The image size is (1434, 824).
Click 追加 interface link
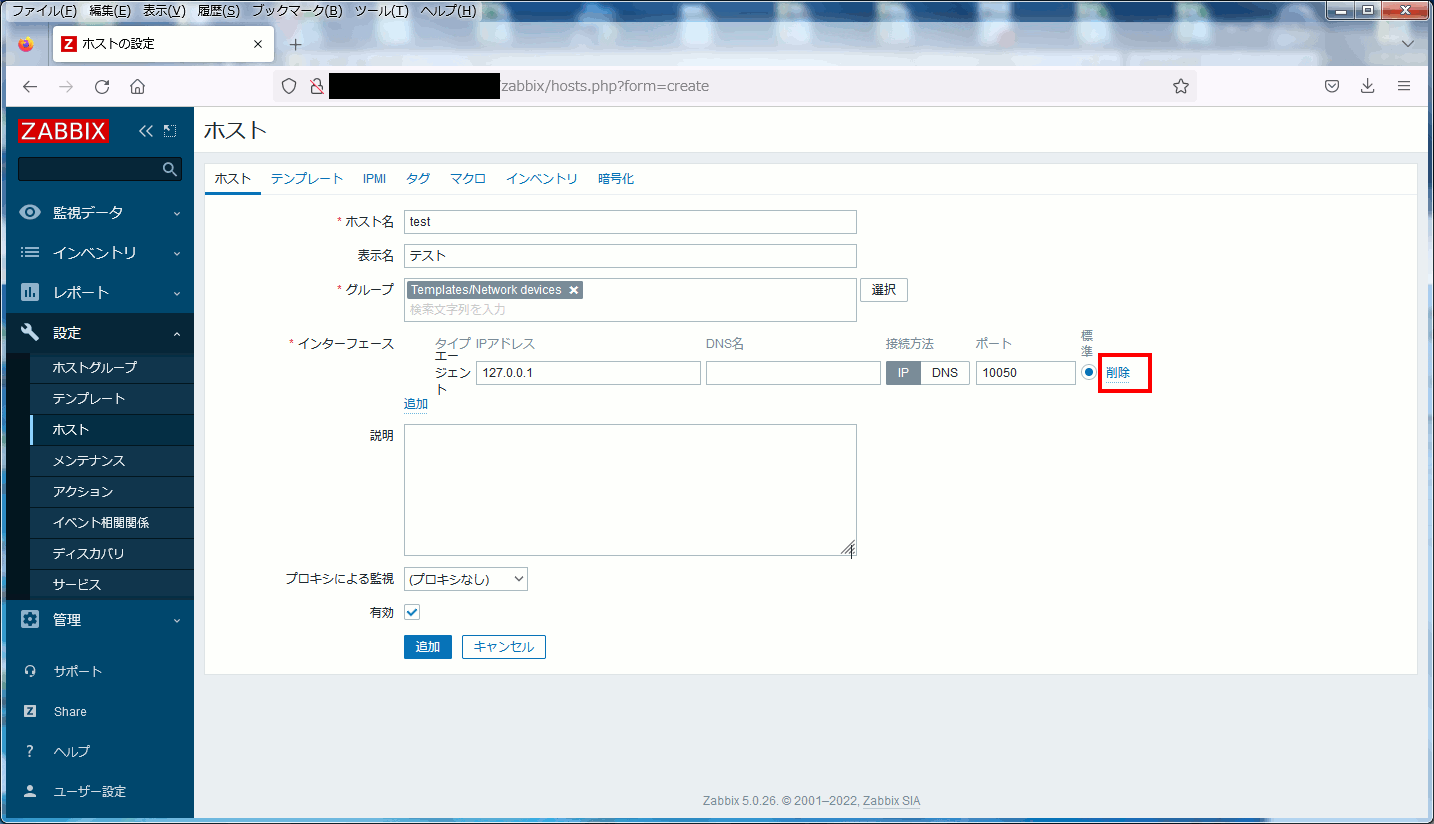click(x=416, y=404)
